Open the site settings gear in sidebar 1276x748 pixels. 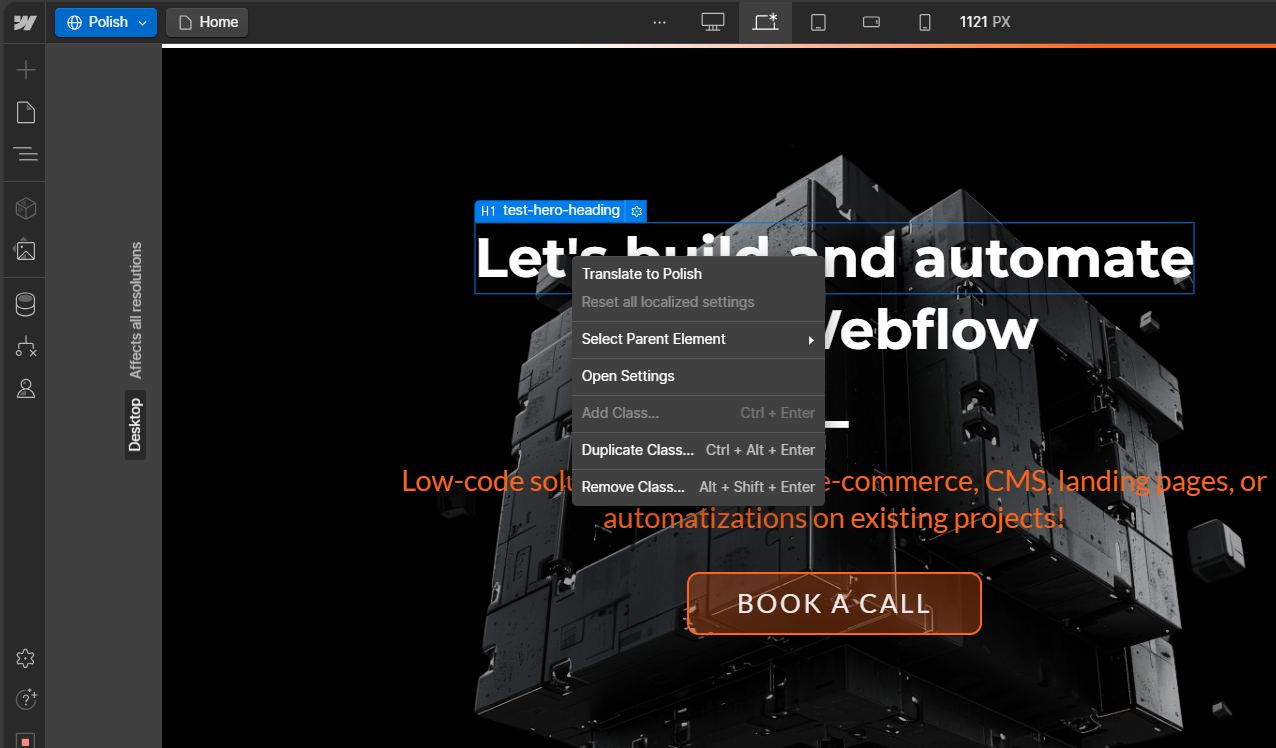pos(26,658)
